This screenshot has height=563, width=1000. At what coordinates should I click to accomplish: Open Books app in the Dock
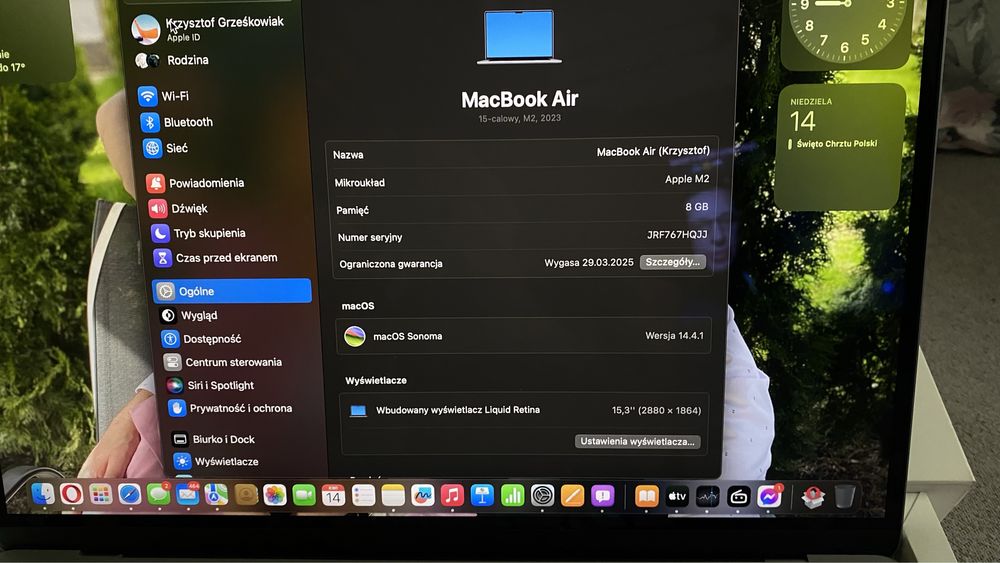646,496
